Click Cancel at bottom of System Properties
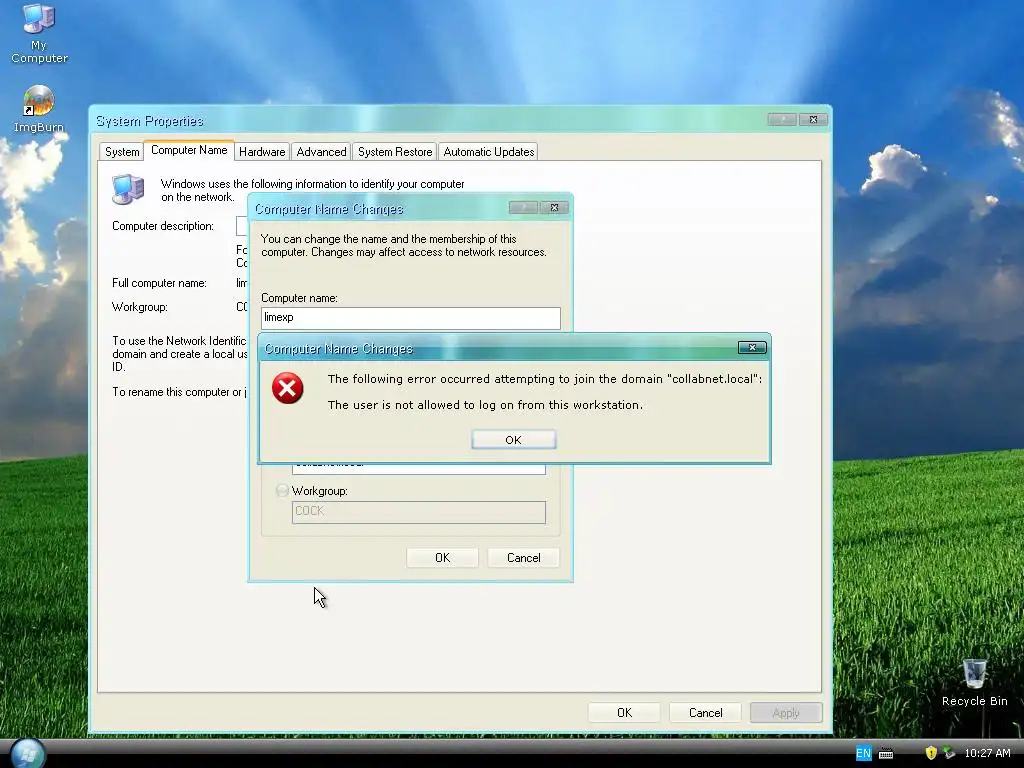The height and width of the screenshot is (768, 1024). [705, 712]
